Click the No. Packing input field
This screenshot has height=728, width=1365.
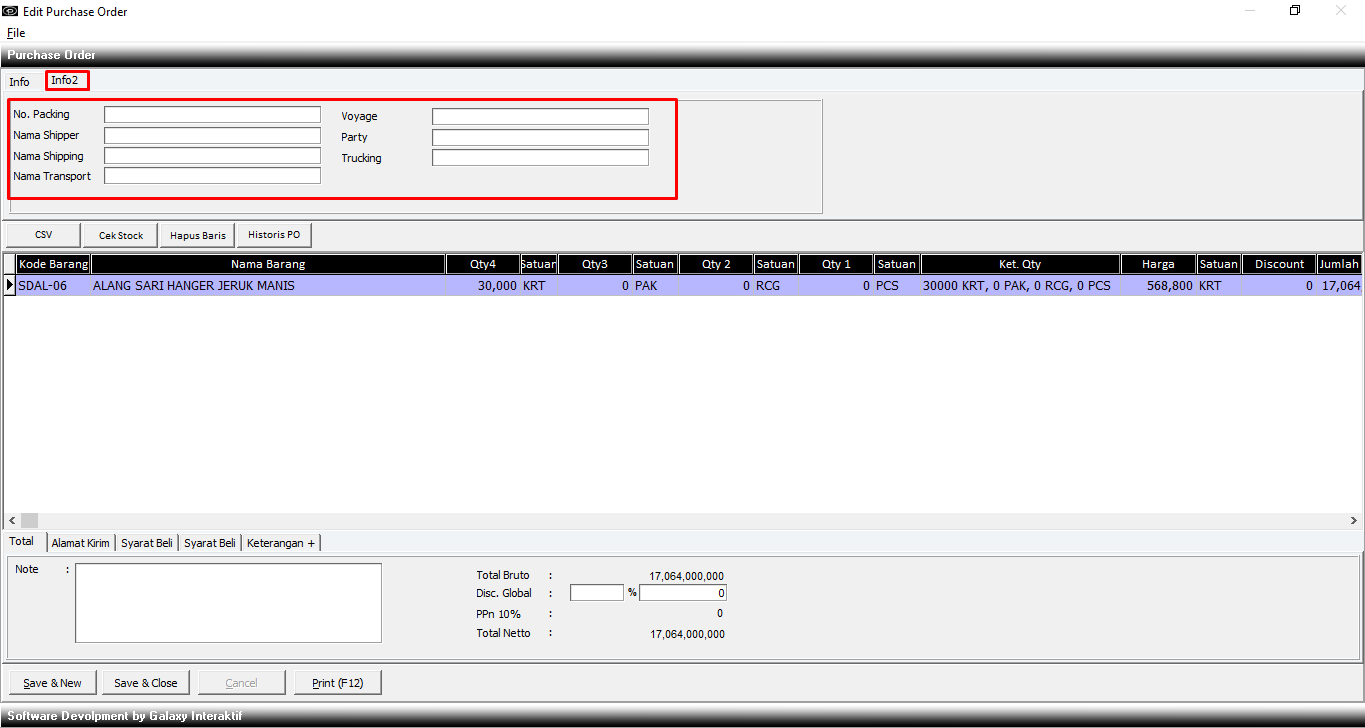[212, 115]
